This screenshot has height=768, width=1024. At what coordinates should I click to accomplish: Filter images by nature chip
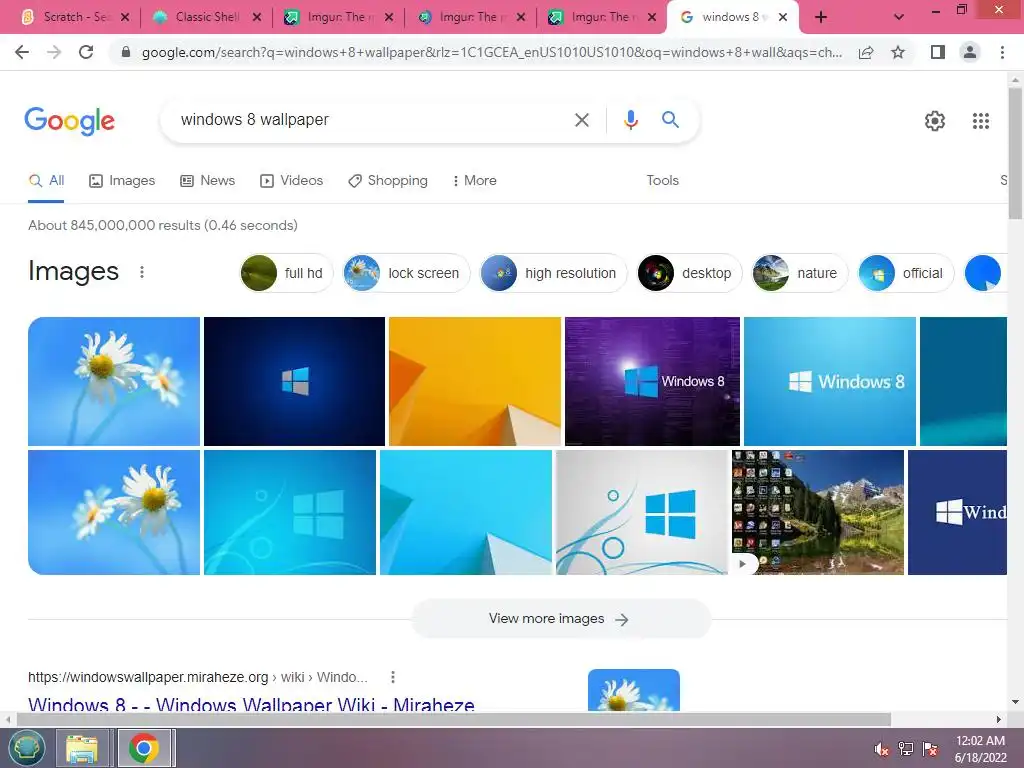[x=799, y=273]
